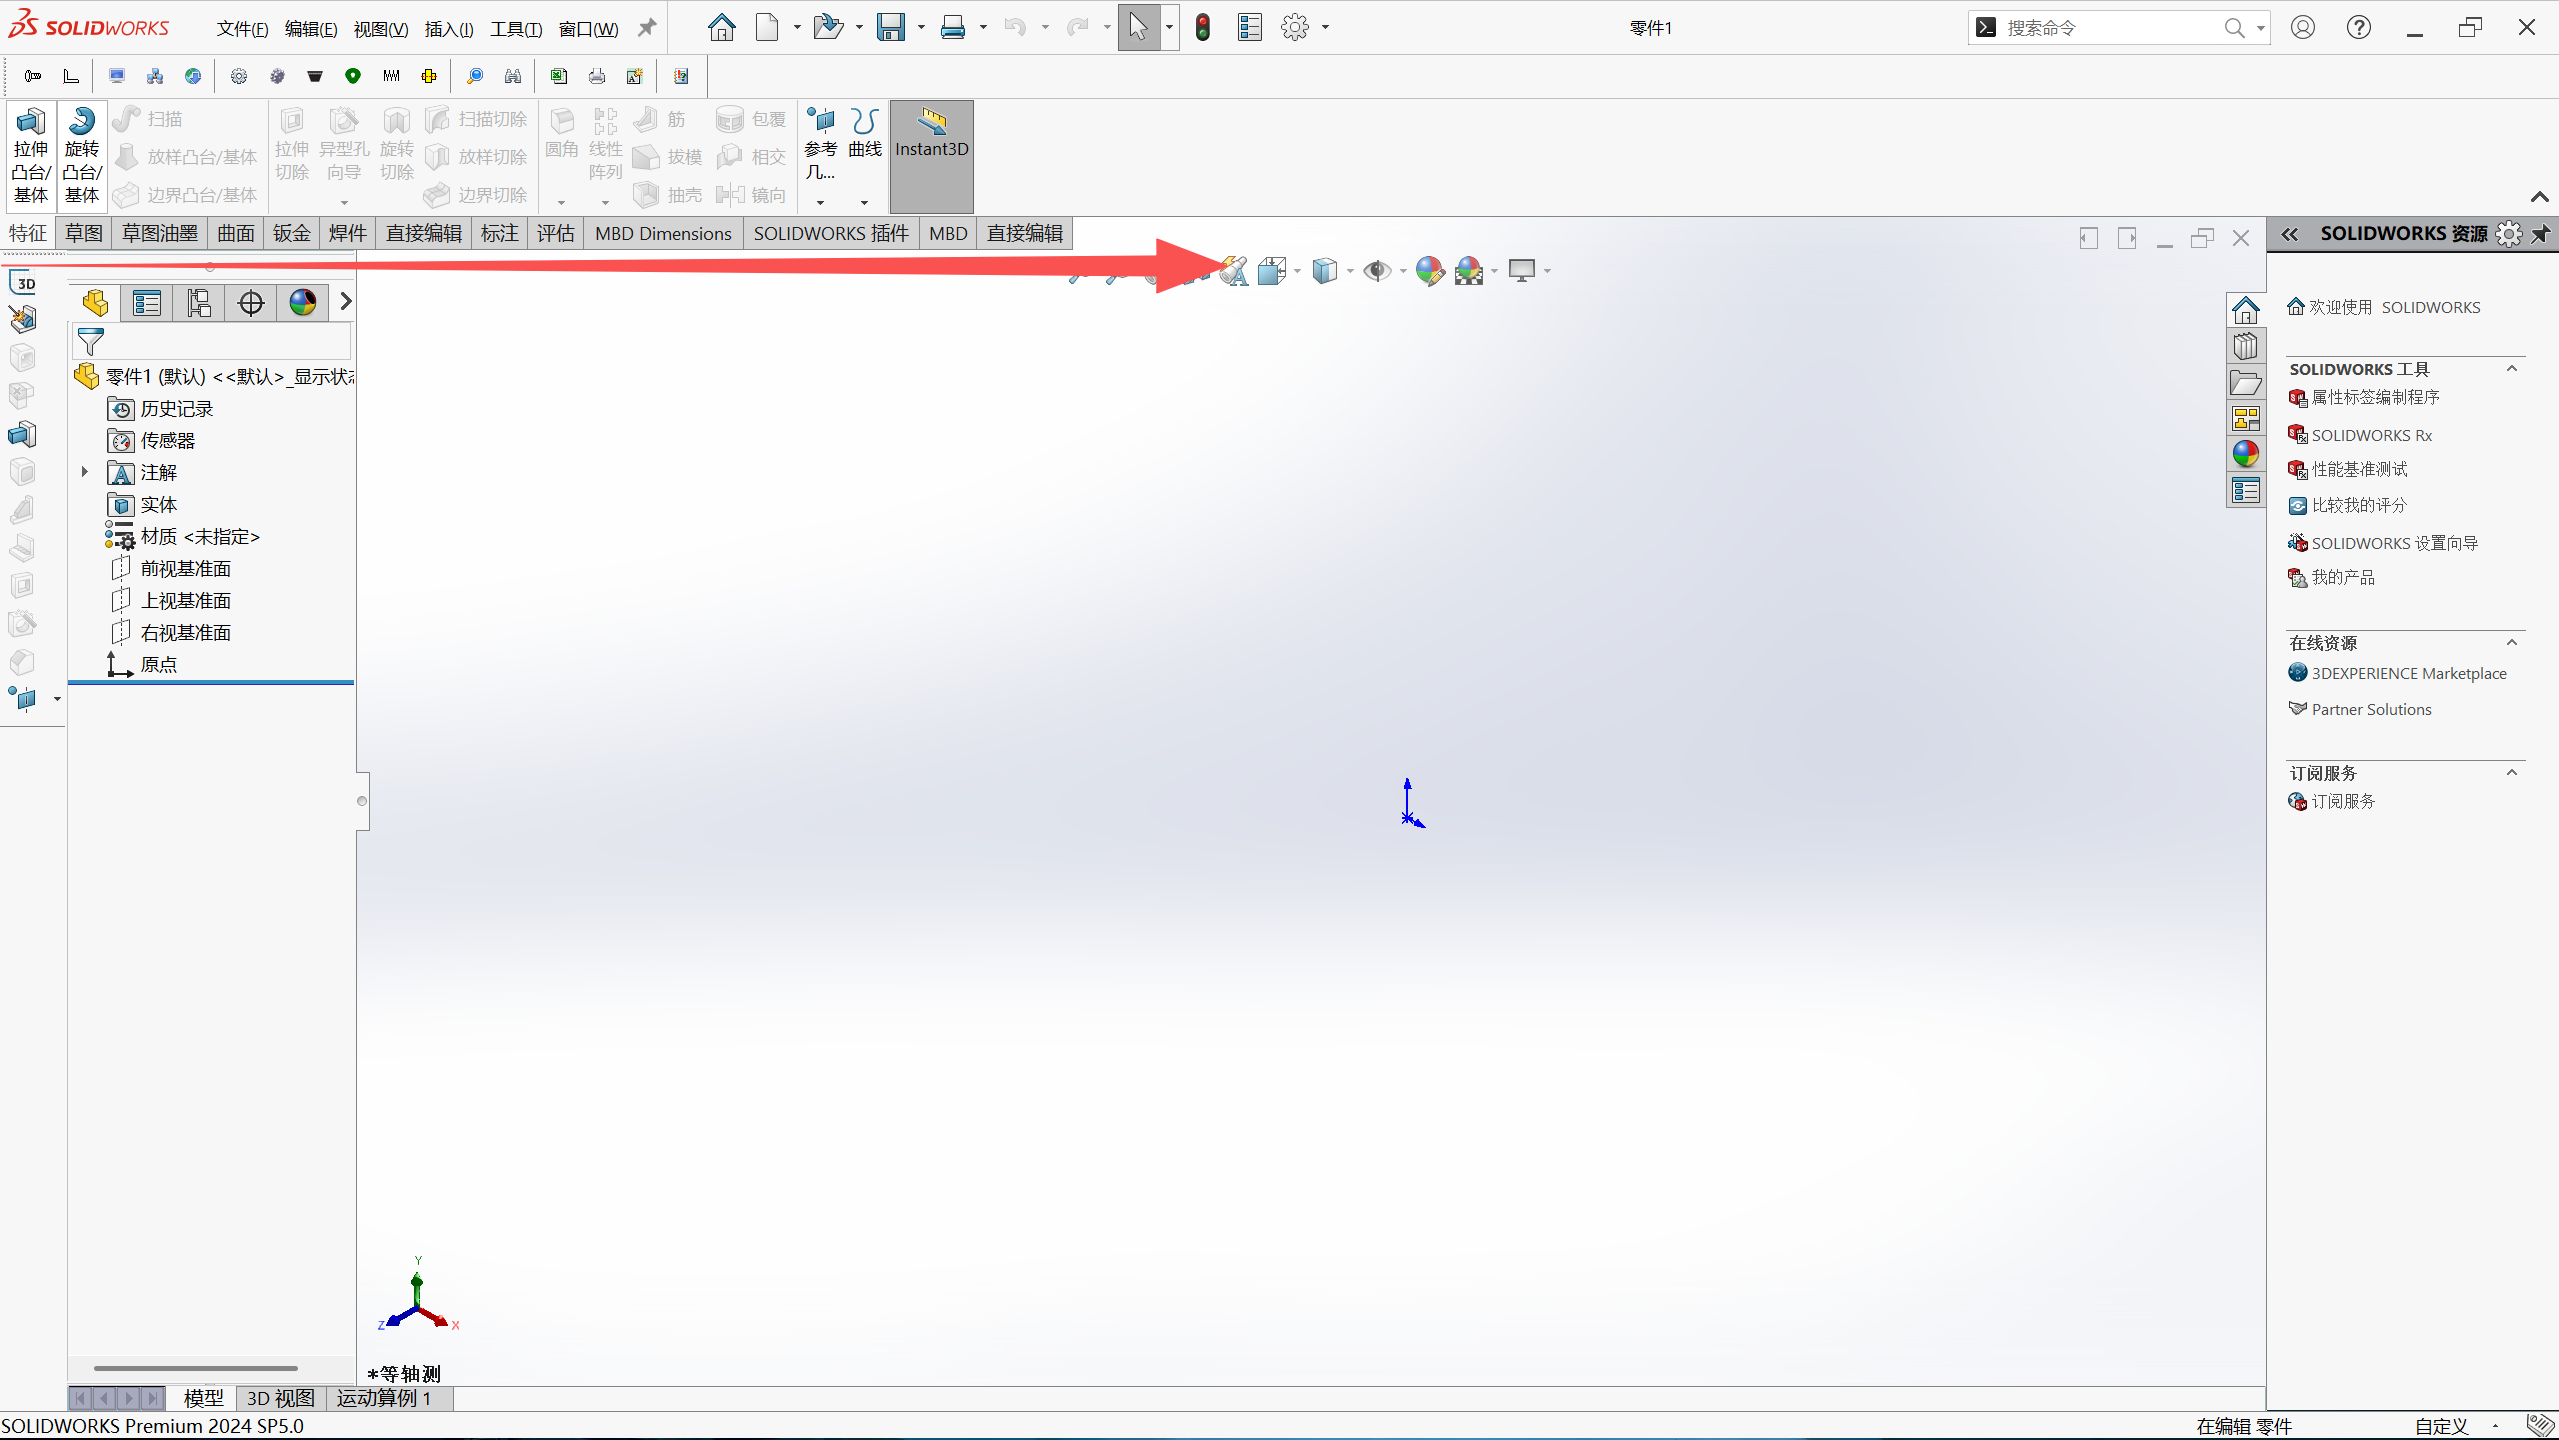Click the Revolved Boss/Base tool
The image size is (2559, 1440).
[x=82, y=155]
